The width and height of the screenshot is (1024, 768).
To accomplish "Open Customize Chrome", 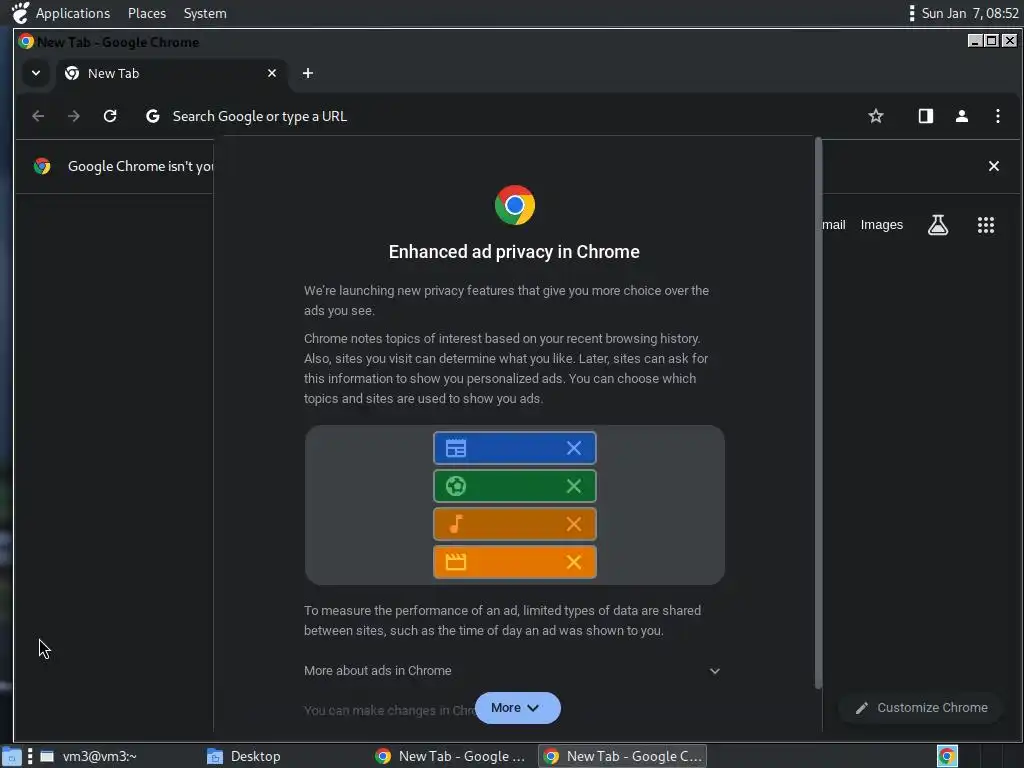I will point(921,708).
